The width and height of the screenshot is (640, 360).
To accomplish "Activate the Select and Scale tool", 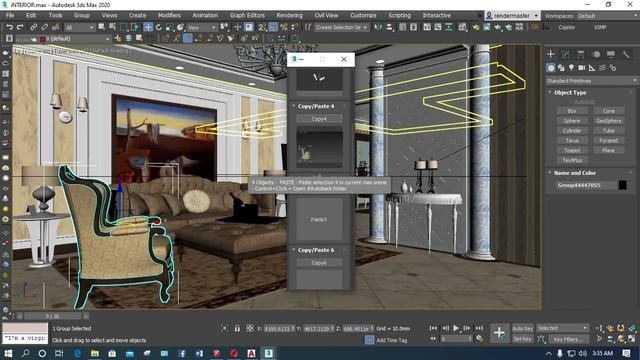I will 169,27.
